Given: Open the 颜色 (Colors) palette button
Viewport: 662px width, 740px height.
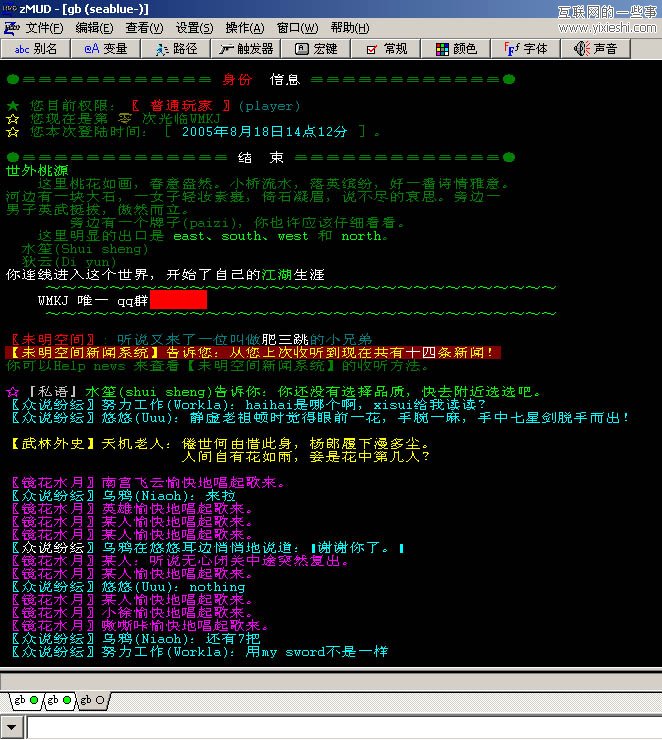Looking at the screenshot, I should tap(456, 48).
